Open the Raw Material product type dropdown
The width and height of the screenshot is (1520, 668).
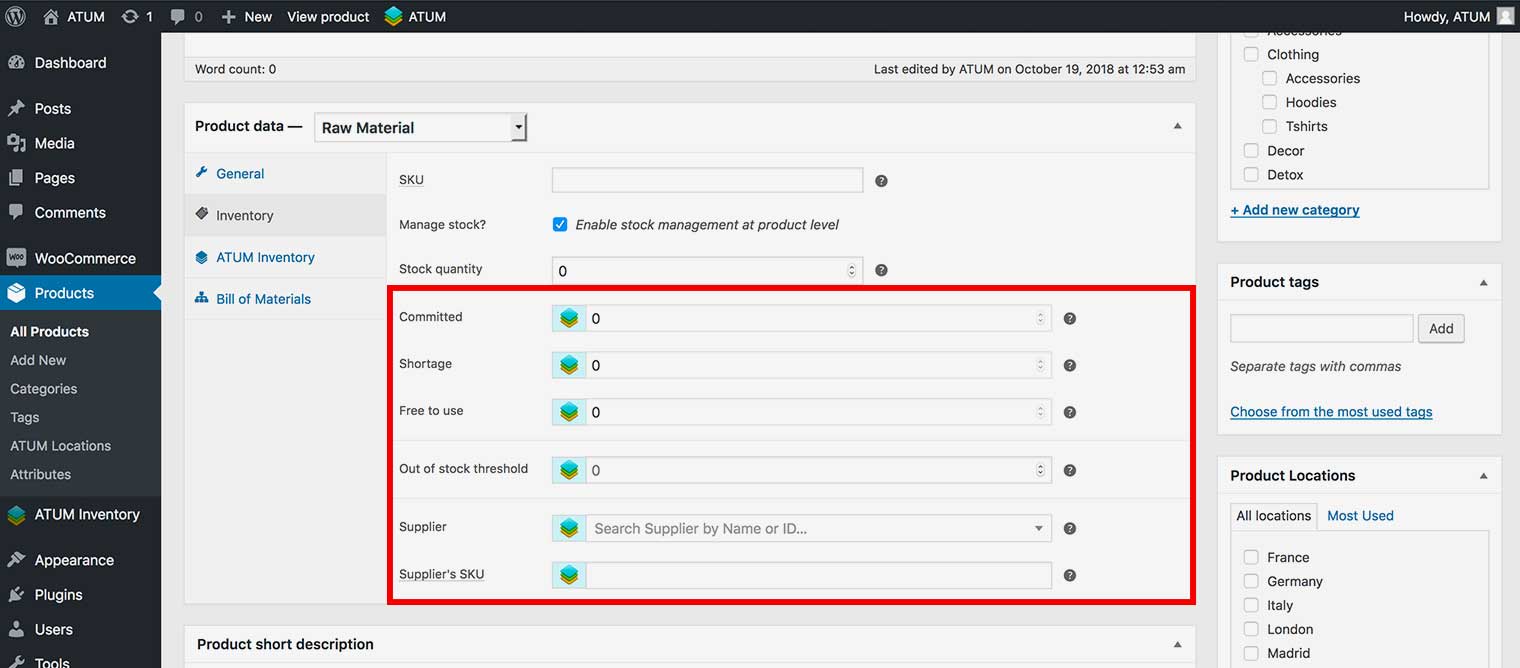click(420, 128)
